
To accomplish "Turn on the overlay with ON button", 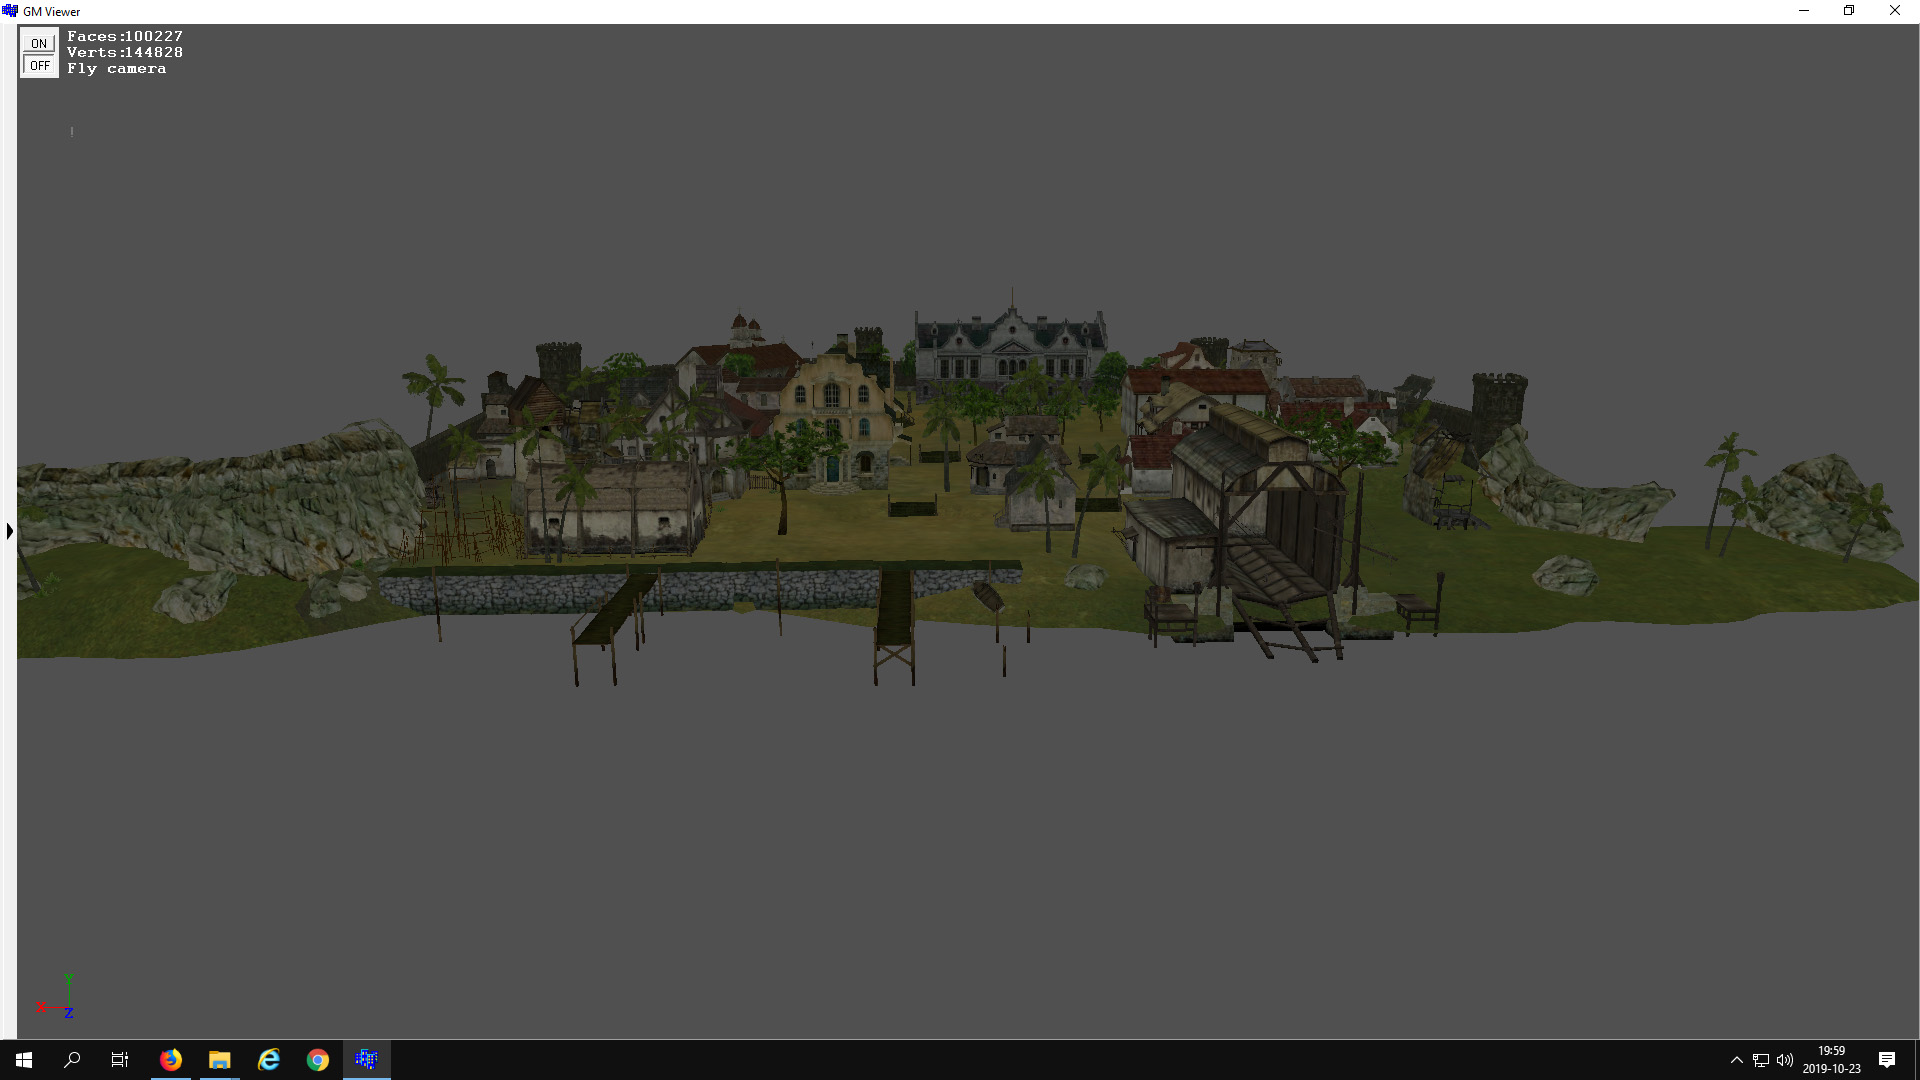I will coord(39,43).
